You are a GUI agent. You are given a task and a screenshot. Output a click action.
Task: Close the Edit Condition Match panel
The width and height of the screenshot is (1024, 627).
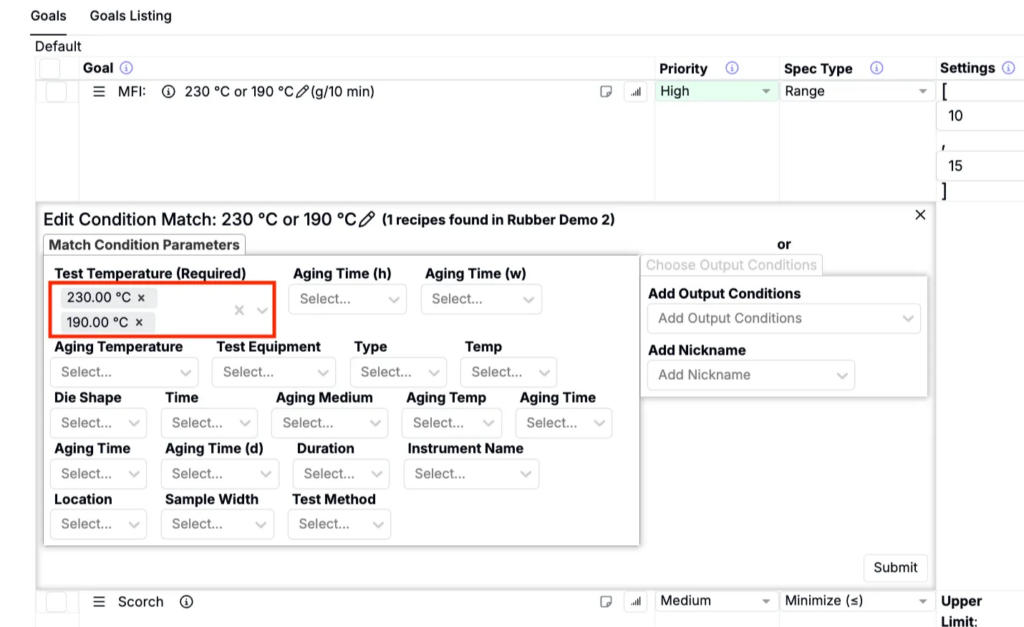click(920, 215)
